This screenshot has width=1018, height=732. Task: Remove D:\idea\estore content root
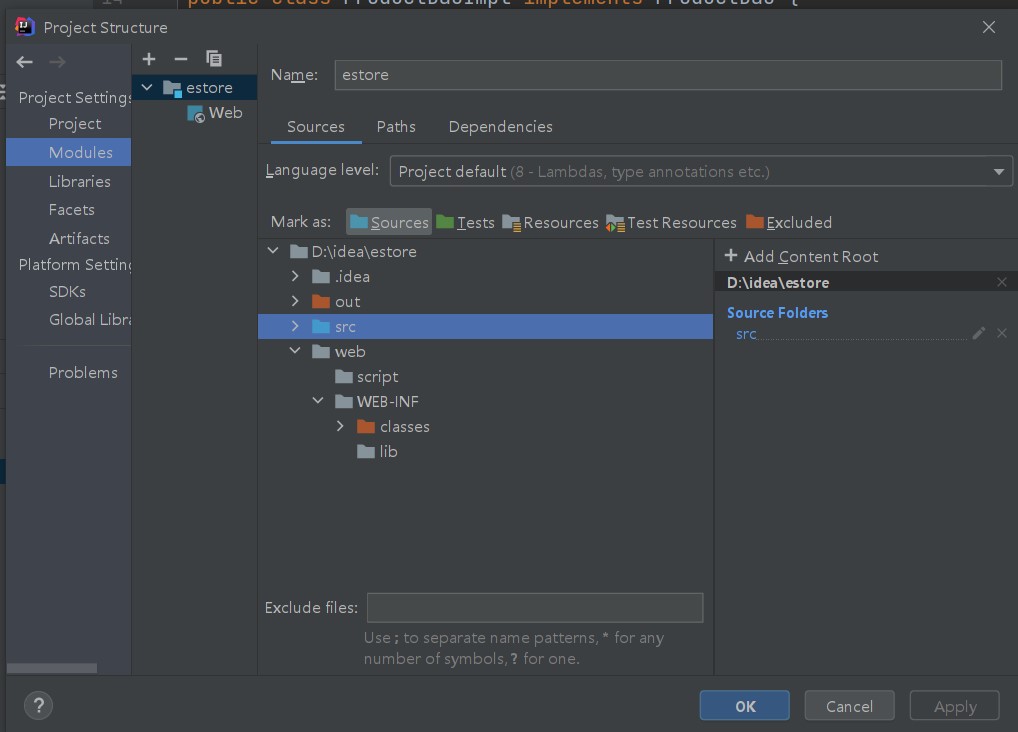click(1002, 282)
